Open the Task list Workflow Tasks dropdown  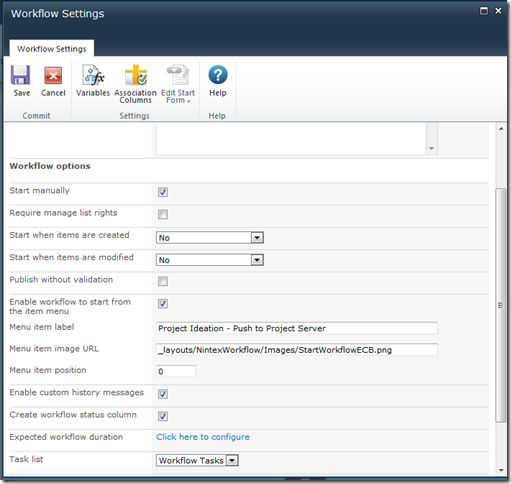click(x=197, y=461)
